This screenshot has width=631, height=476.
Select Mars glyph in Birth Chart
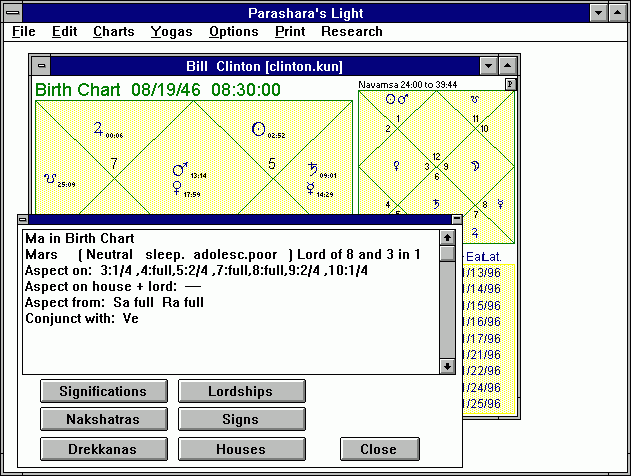pyautogui.click(x=180, y=169)
